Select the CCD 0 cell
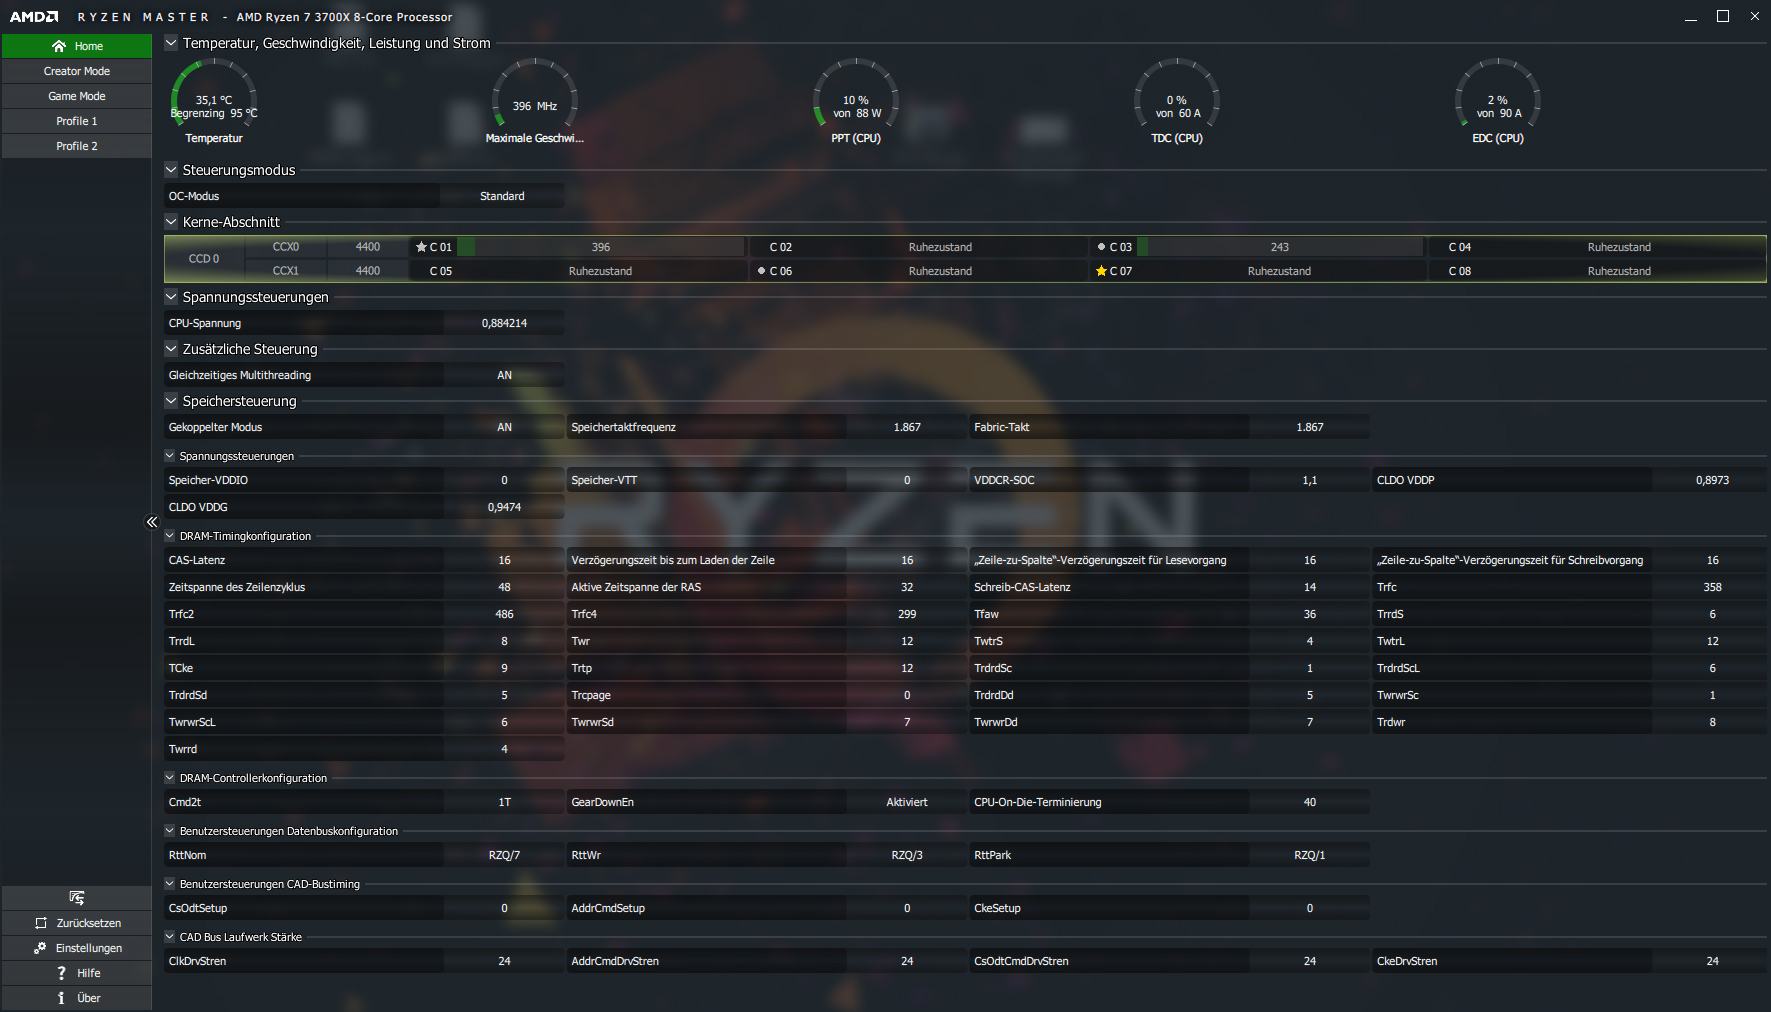The width and height of the screenshot is (1771, 1012). [x=204, y=259]
